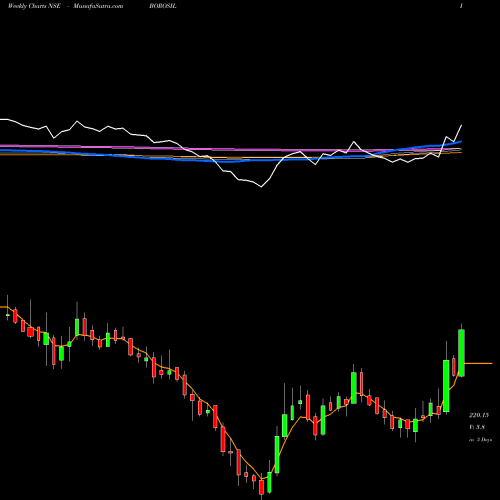Screen dimensions: 500x500
Task: Click the 220.15 price value
Action: point(479,415)
